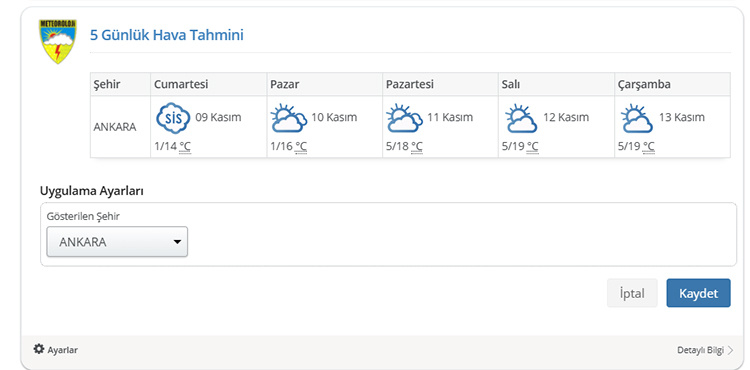
Task: Click the Ayarlar gear icon
Action: [x=39, y=349]
